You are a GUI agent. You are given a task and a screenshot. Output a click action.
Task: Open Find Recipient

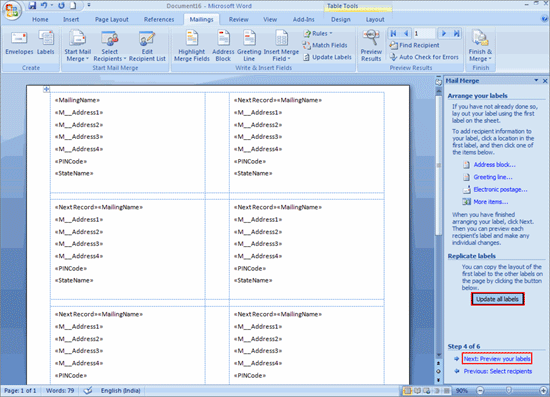pyautogui.click(x=414, y=45)
